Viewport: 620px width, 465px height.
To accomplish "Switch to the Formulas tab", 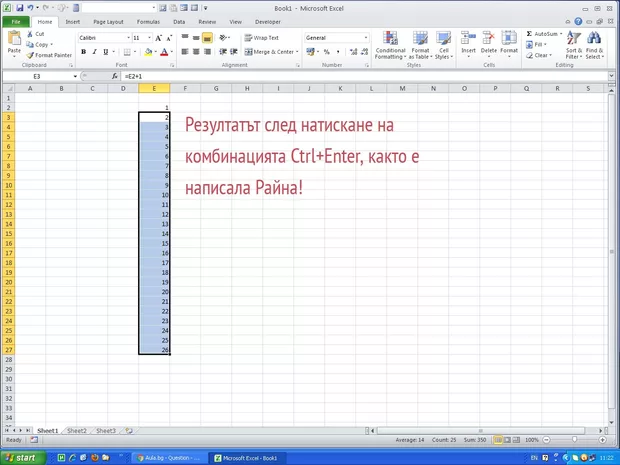I will [x=148, y=22].
